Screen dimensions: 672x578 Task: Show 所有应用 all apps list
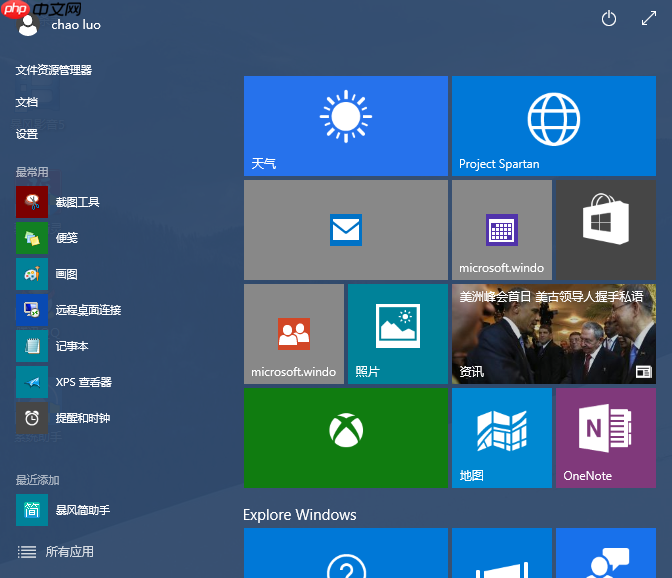(x=55, y=551)
